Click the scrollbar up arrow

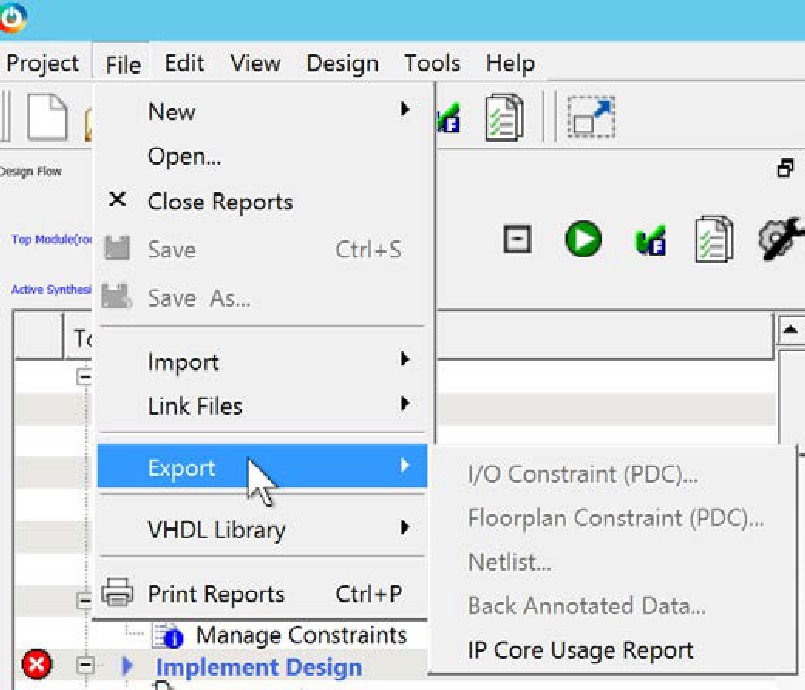[x=790, y=329]
